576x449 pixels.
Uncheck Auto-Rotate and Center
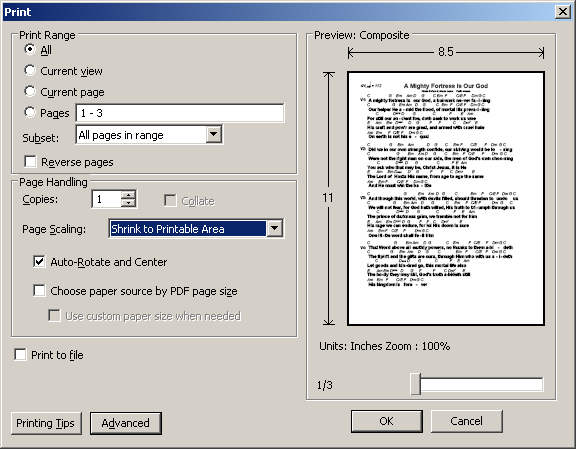point(39,261)
